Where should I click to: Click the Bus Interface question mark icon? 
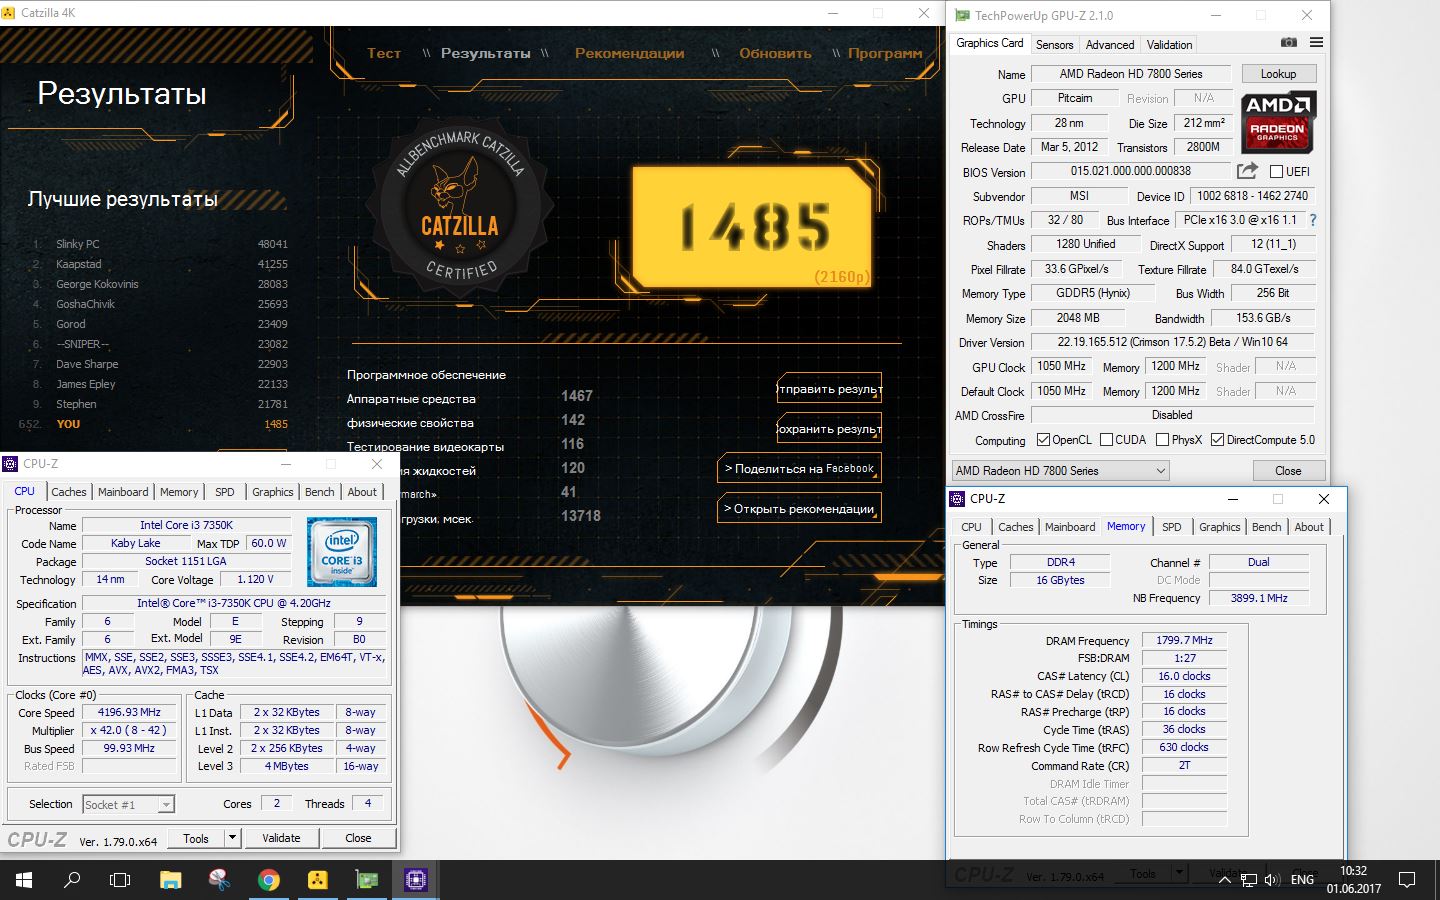click(1313, 220)
